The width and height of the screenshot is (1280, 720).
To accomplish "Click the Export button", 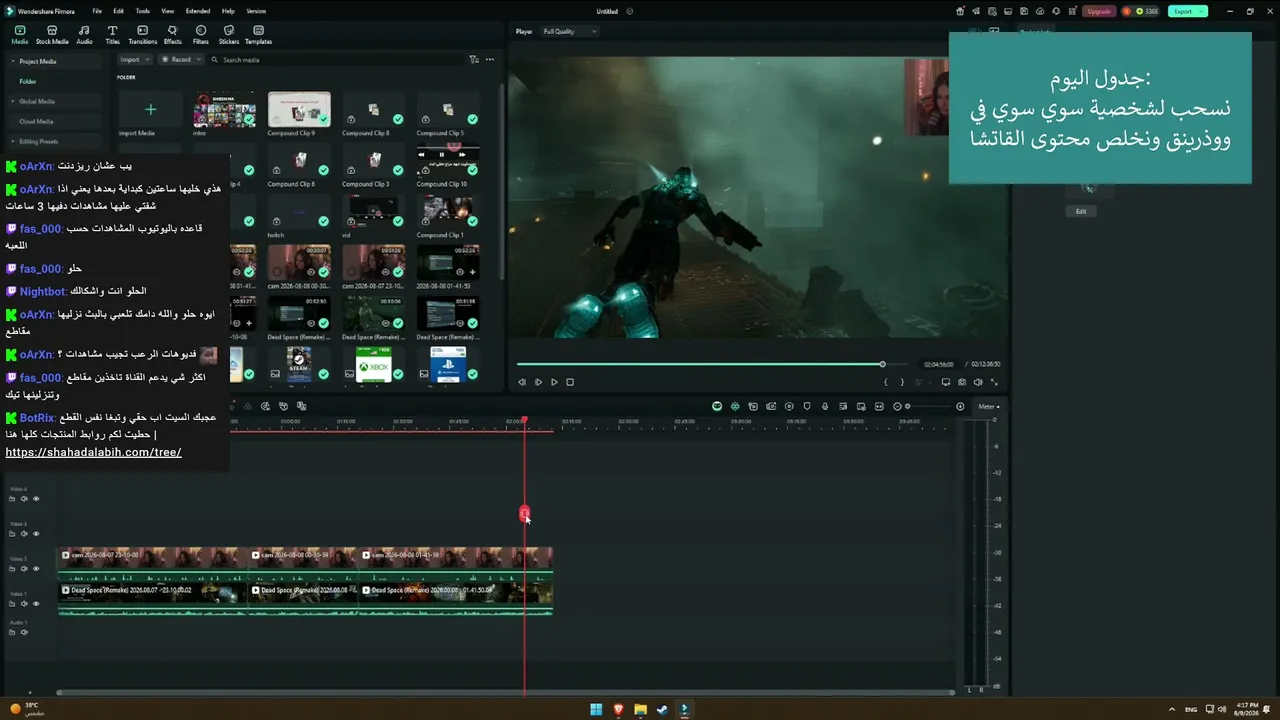I will 1188,11.
